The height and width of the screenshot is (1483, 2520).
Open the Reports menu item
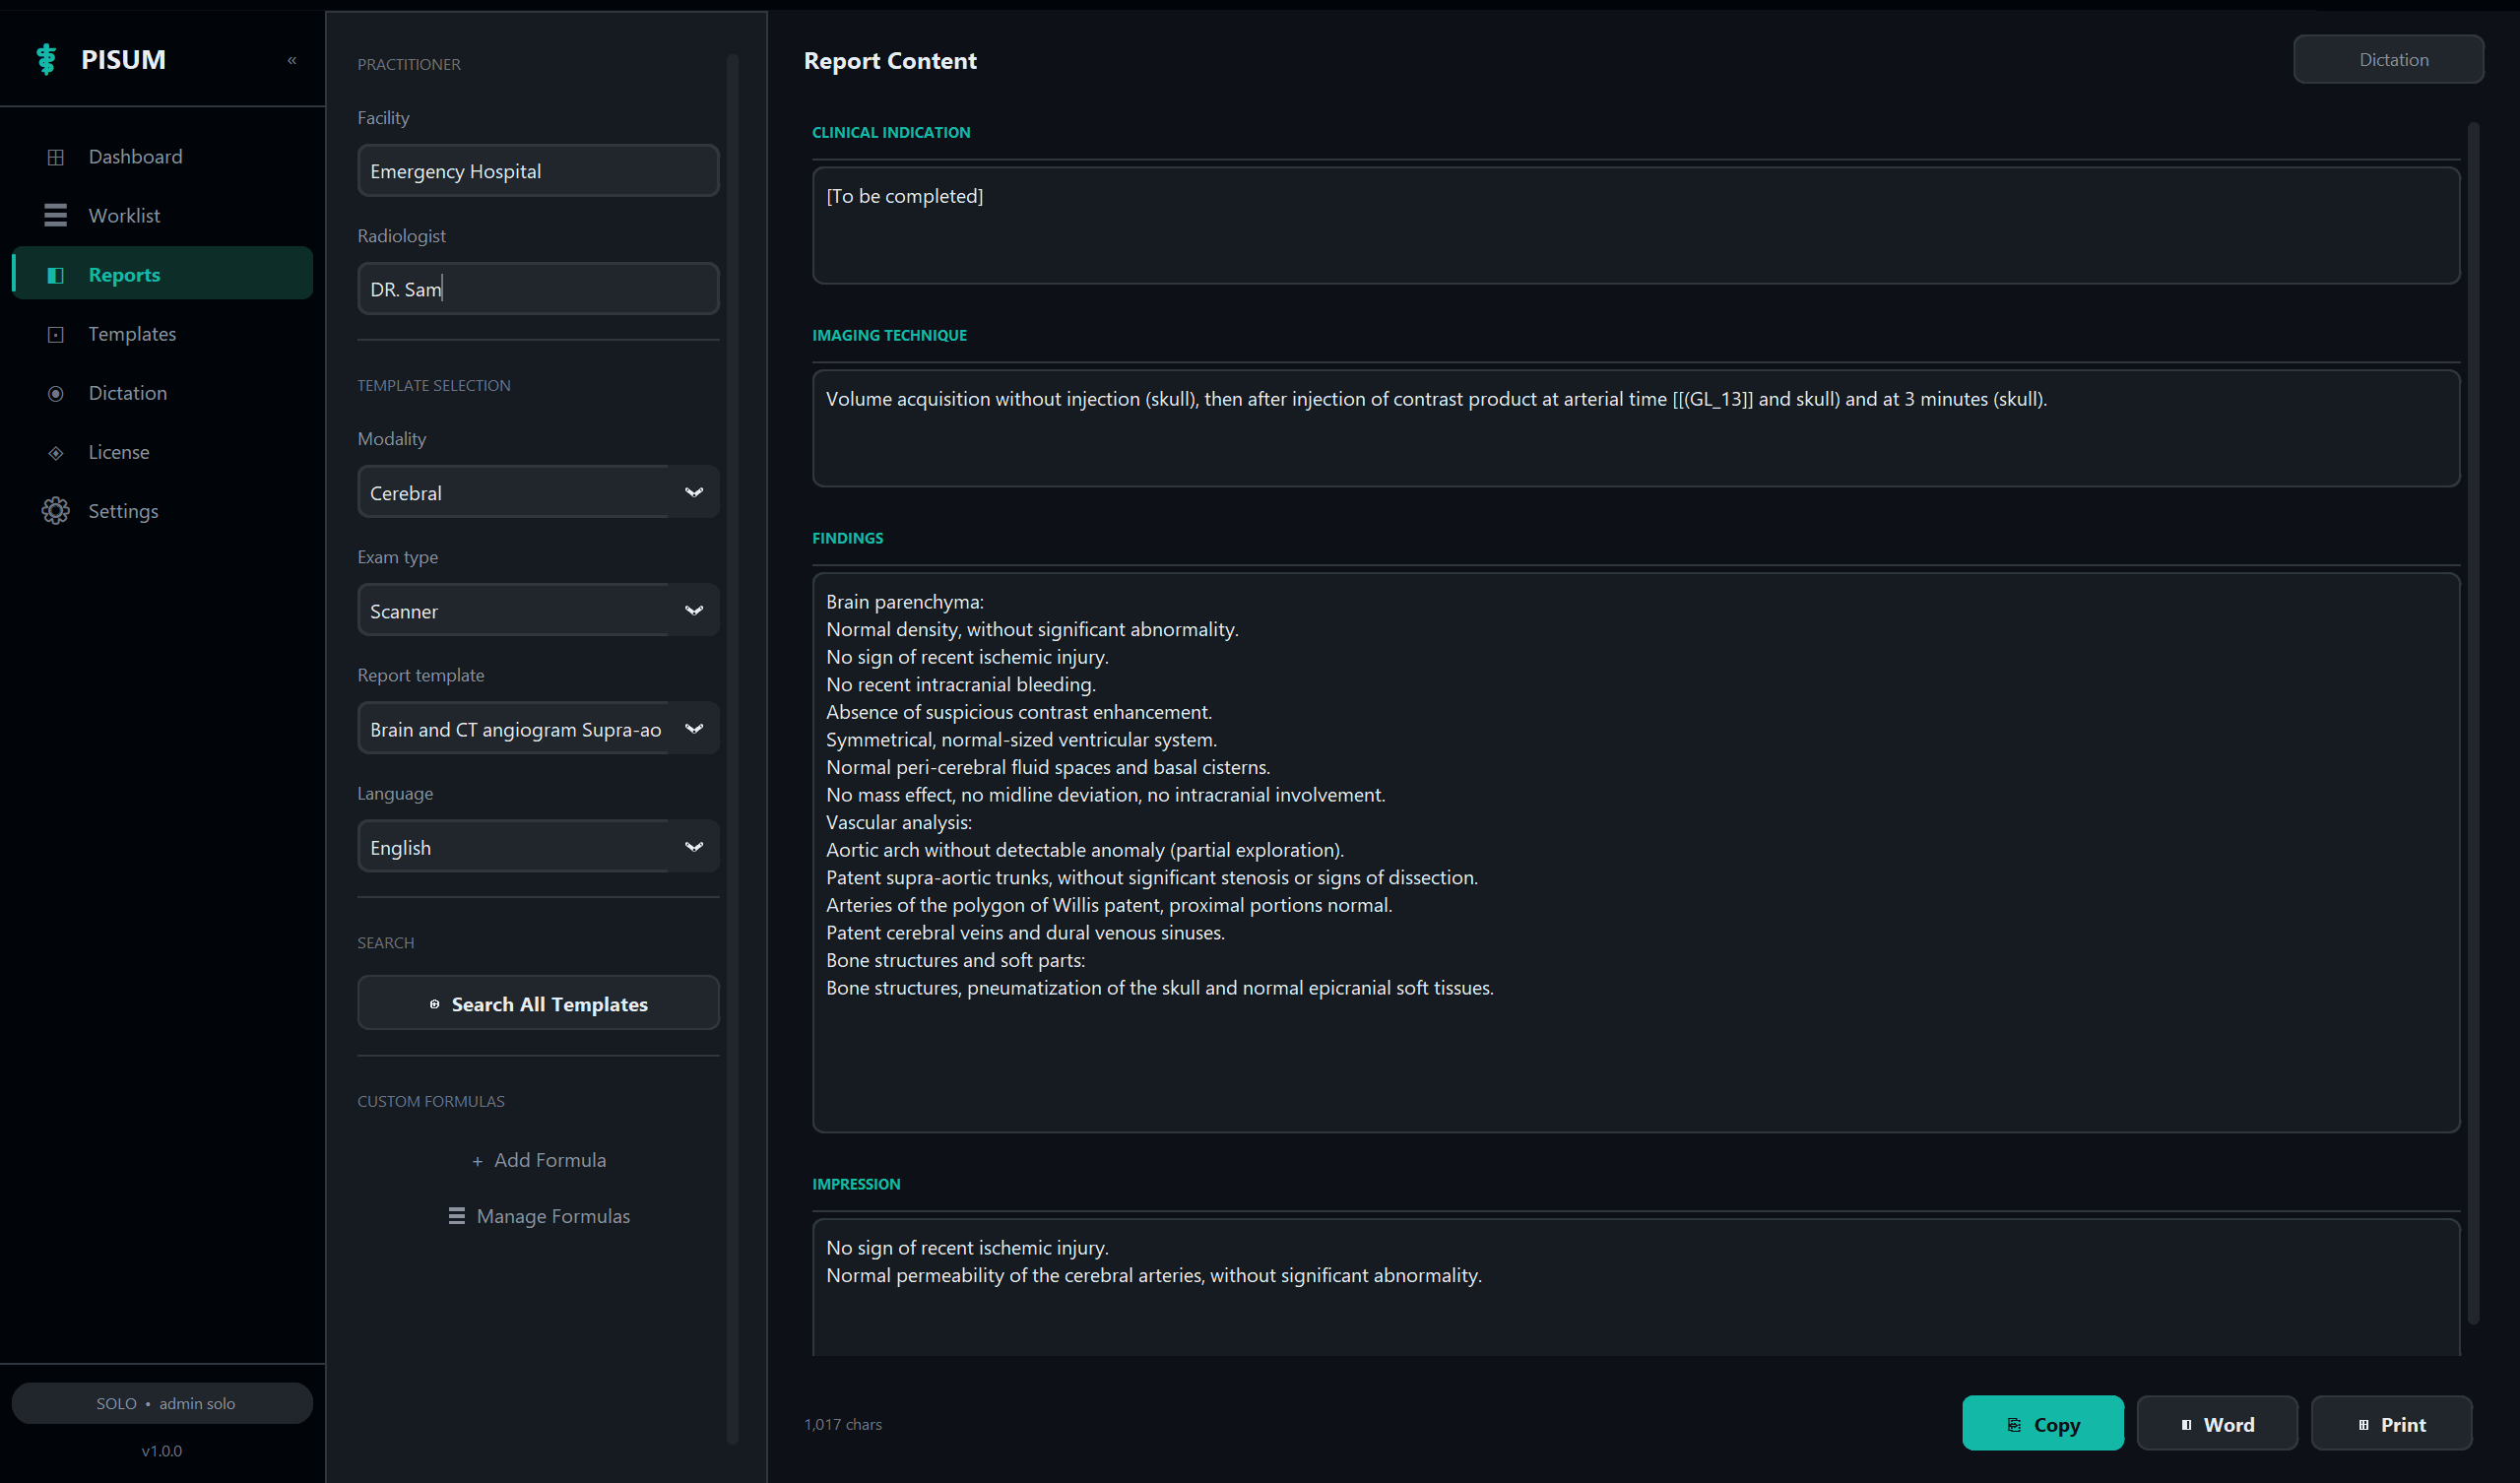click(x=124, y=274)
